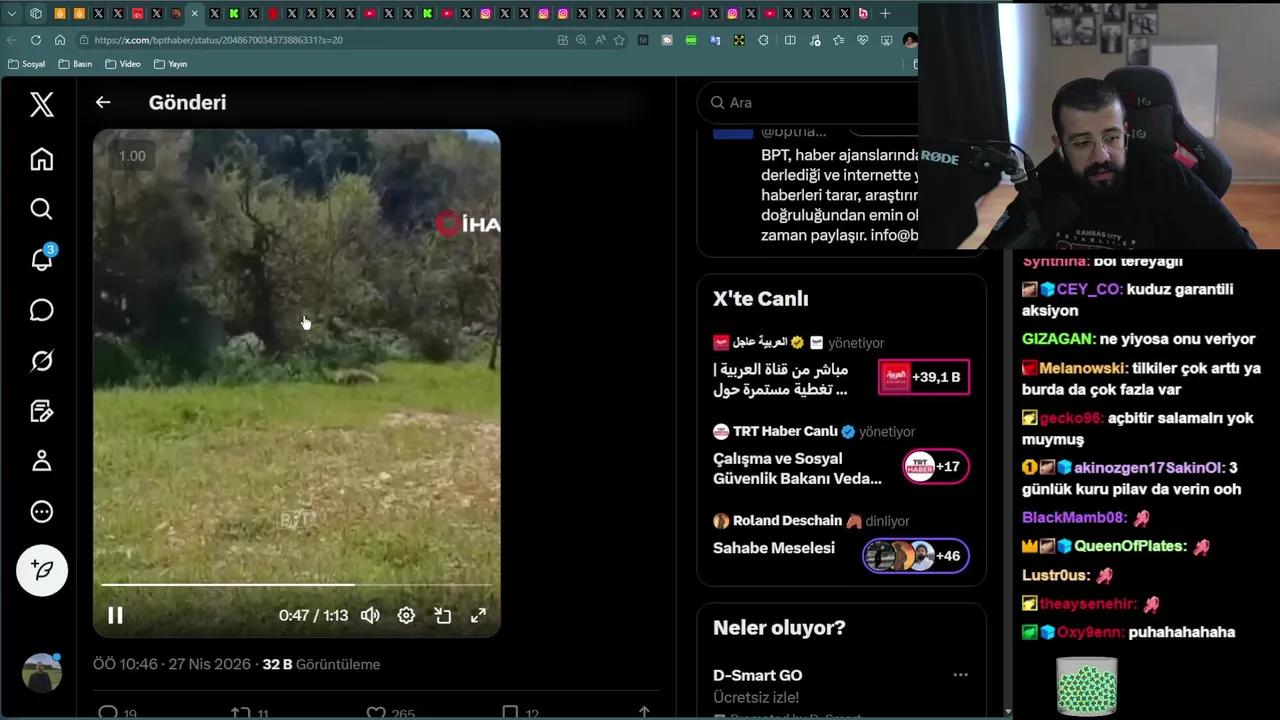Go to Home via house icon
This screenshot has width=1280, height=720.
point(41,159)
